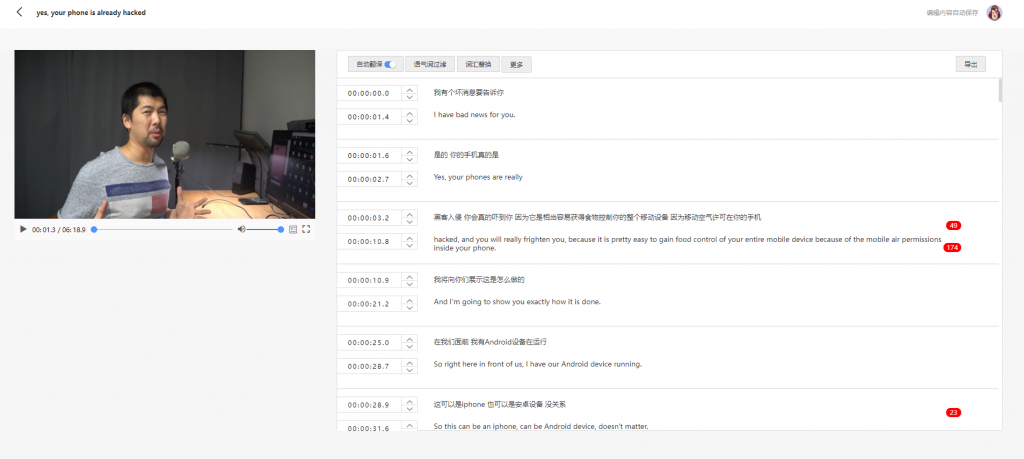The image size is (1024, 459).
Task: Open the user avatar menu
Action: pos(994,12)
